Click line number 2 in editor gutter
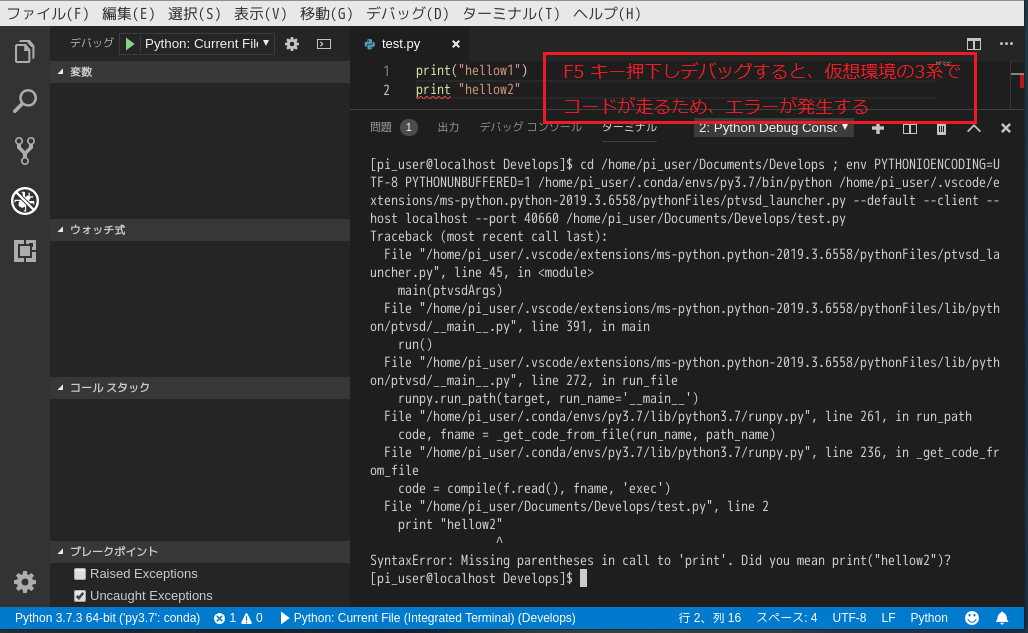 386,90
